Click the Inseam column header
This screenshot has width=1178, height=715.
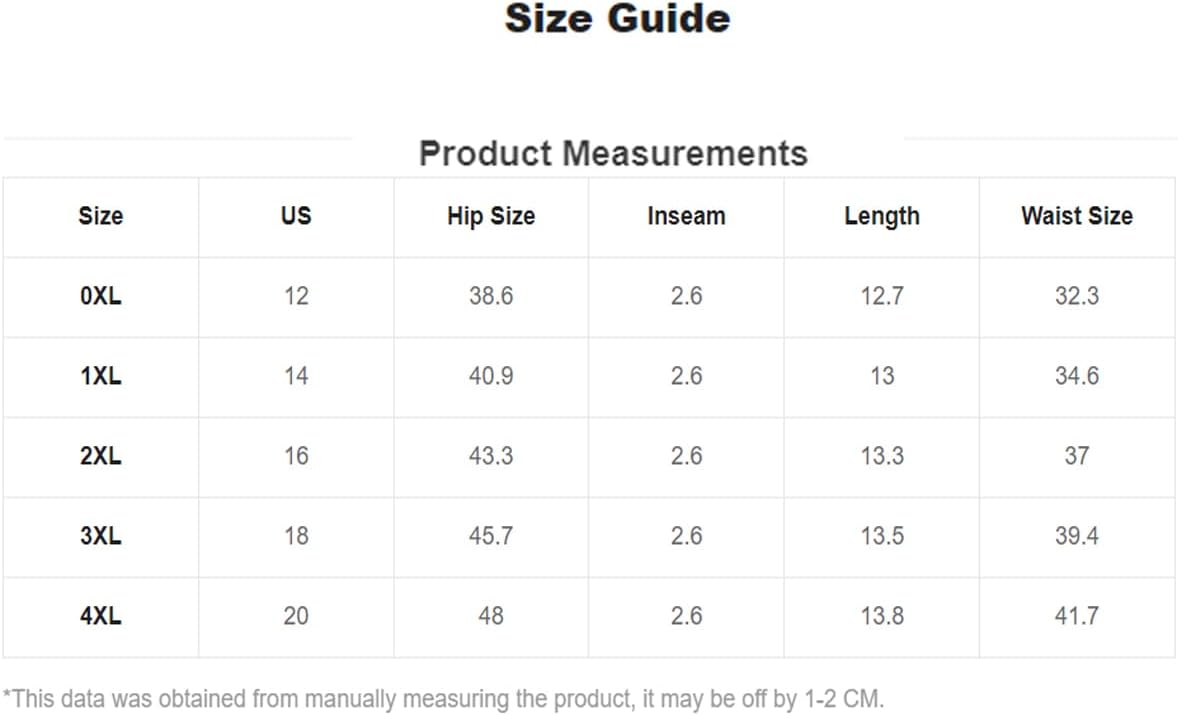pos(687,216)
